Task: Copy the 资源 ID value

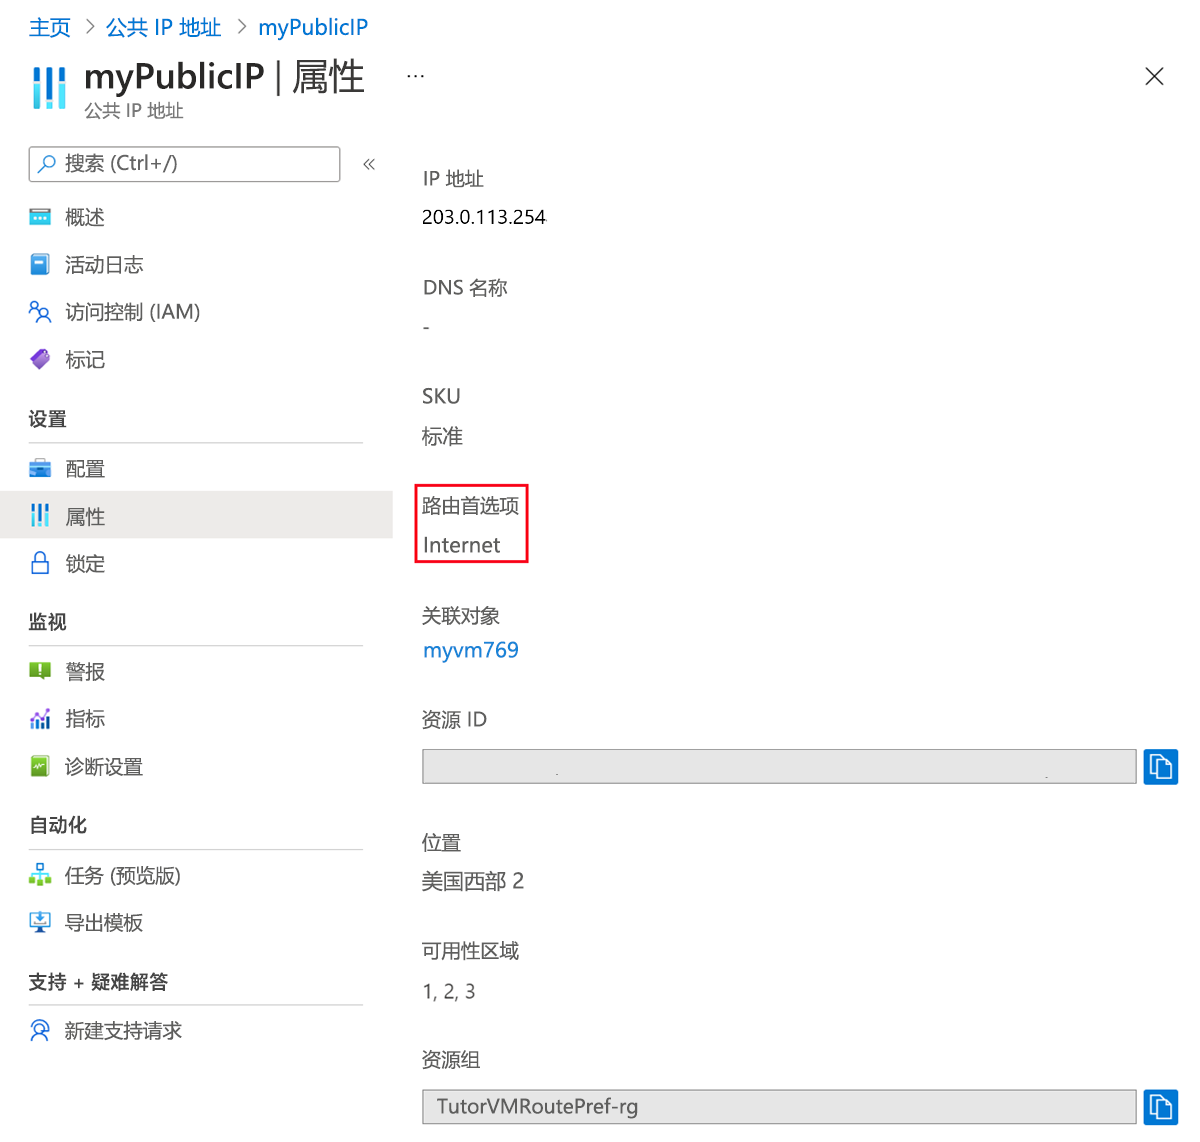Action: (x=1160, y=766)
